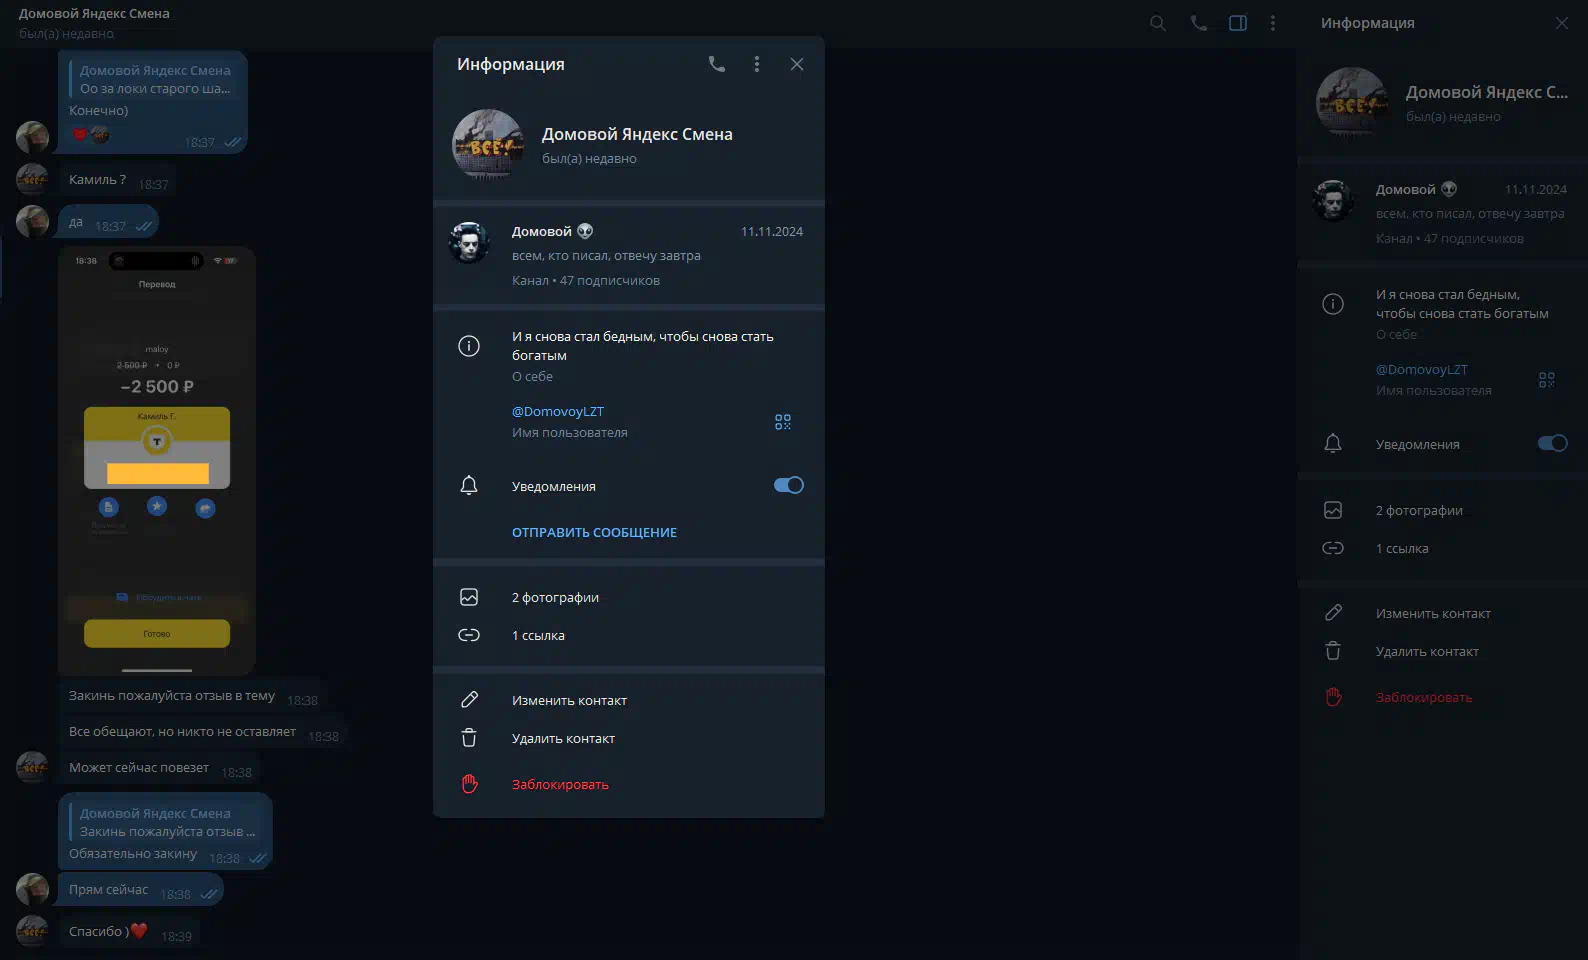
Task: Close the right Информация side panel
Action: [x=1562, y=23]
